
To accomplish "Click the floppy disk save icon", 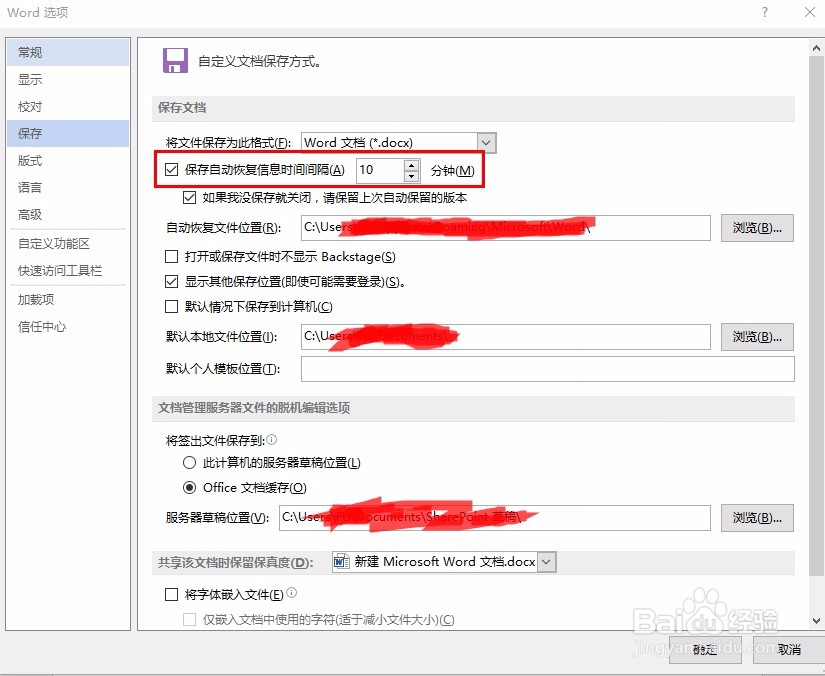I will [175, 60].
